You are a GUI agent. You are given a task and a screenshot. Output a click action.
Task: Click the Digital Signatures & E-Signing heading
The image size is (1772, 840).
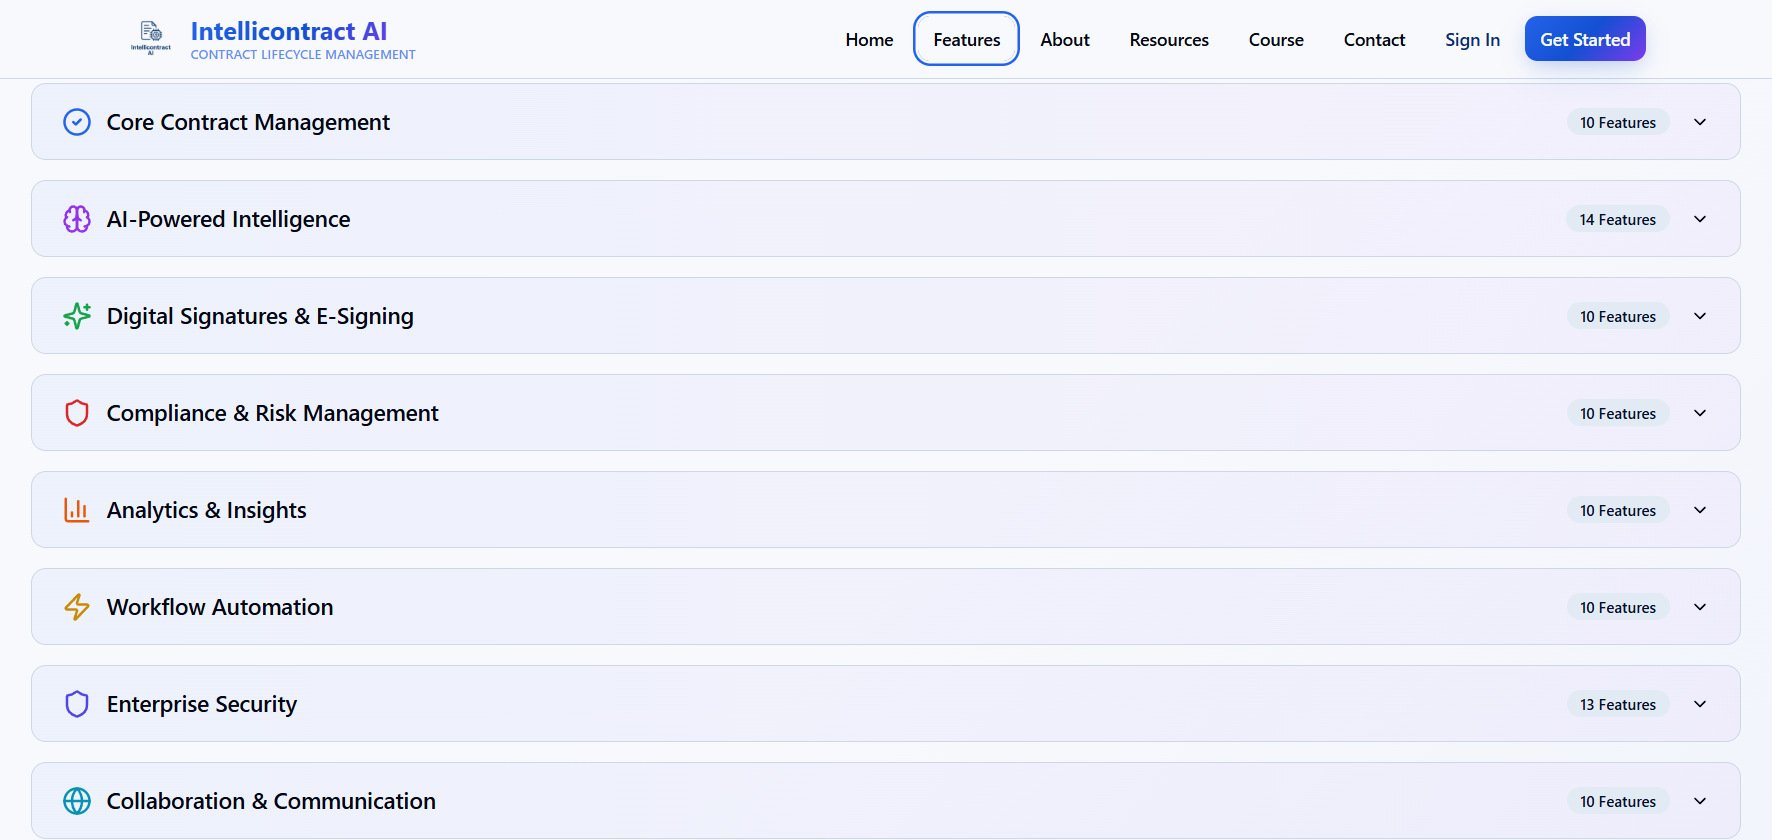pos(260,316)
